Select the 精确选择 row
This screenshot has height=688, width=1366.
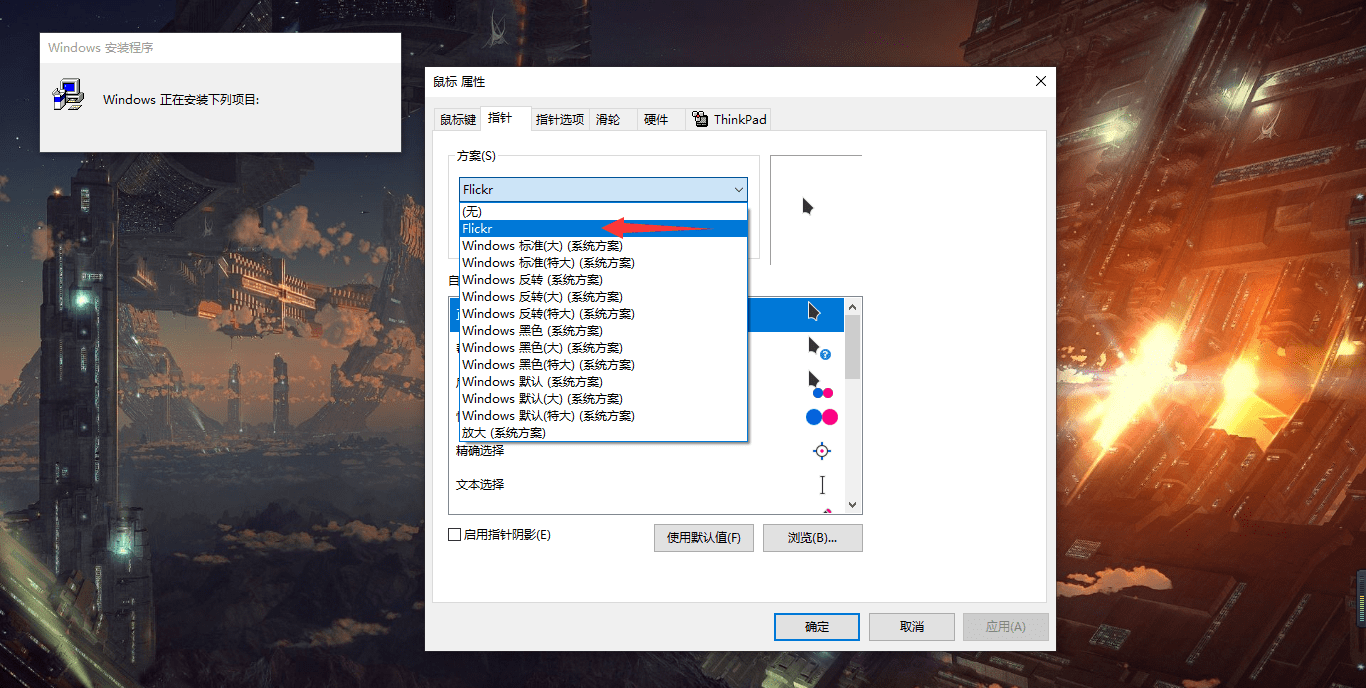647,451
